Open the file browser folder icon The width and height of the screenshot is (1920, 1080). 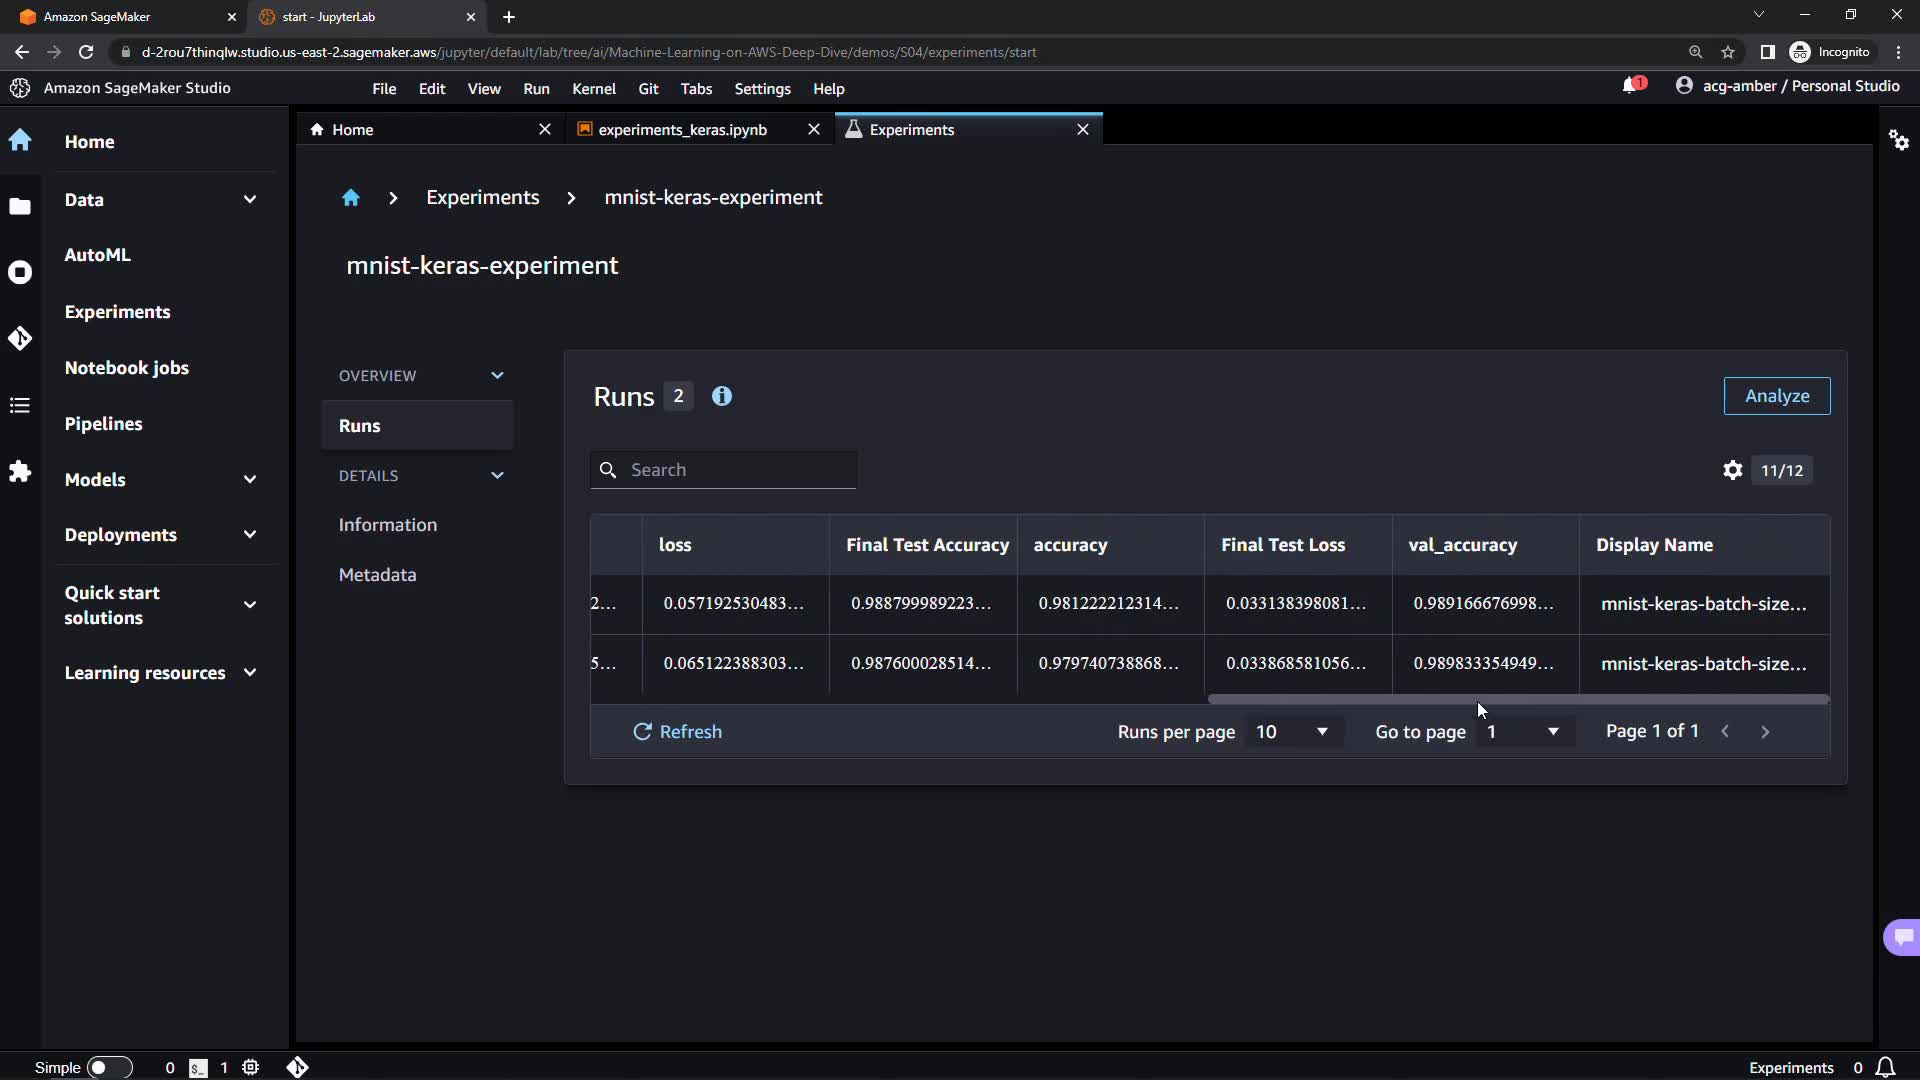pos(20,207)
